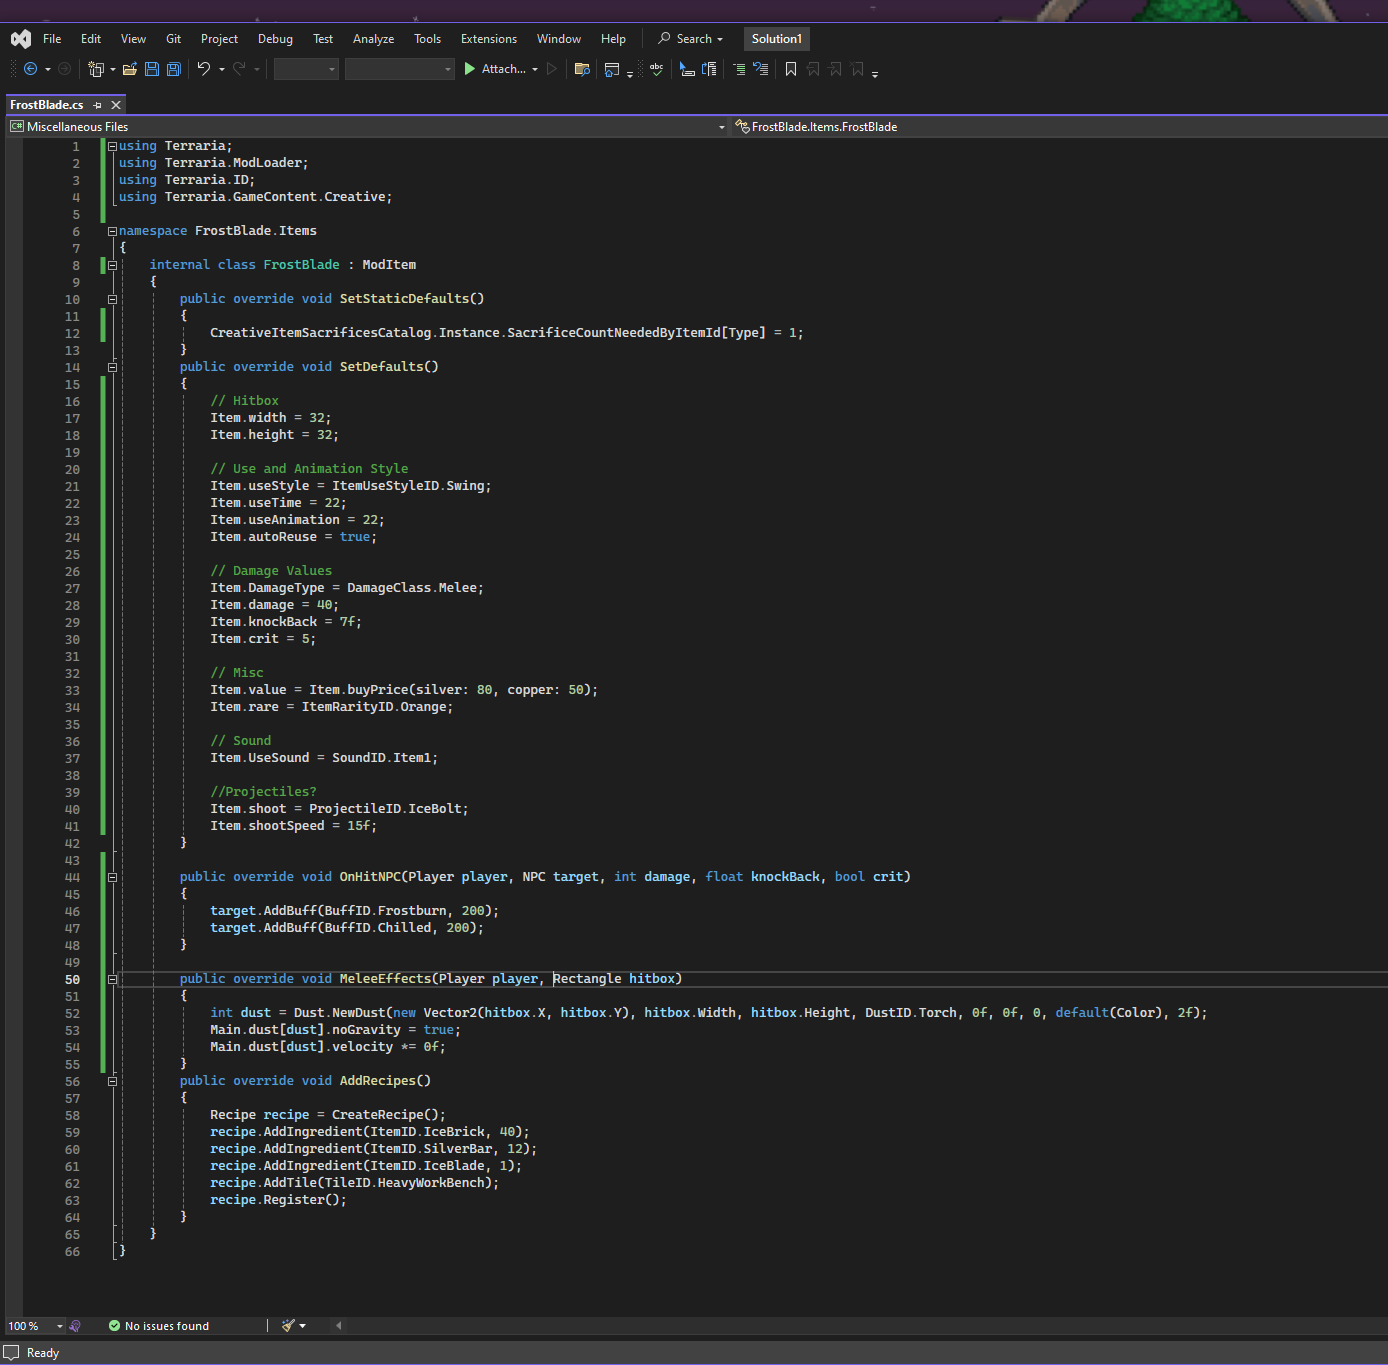This screenshot has width=1388, height=1365.
Task: Toggle outlining for the OnHitNPC method
Action: 112,877
